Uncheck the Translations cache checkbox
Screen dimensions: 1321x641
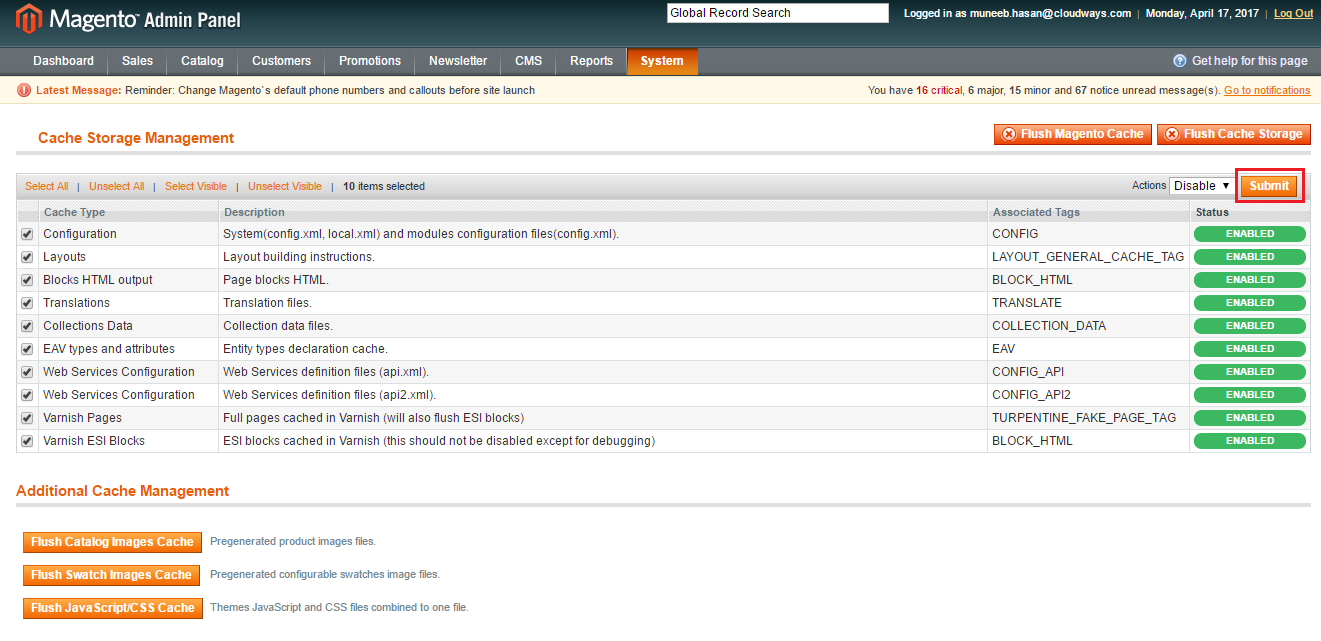(x=27, y=303)
